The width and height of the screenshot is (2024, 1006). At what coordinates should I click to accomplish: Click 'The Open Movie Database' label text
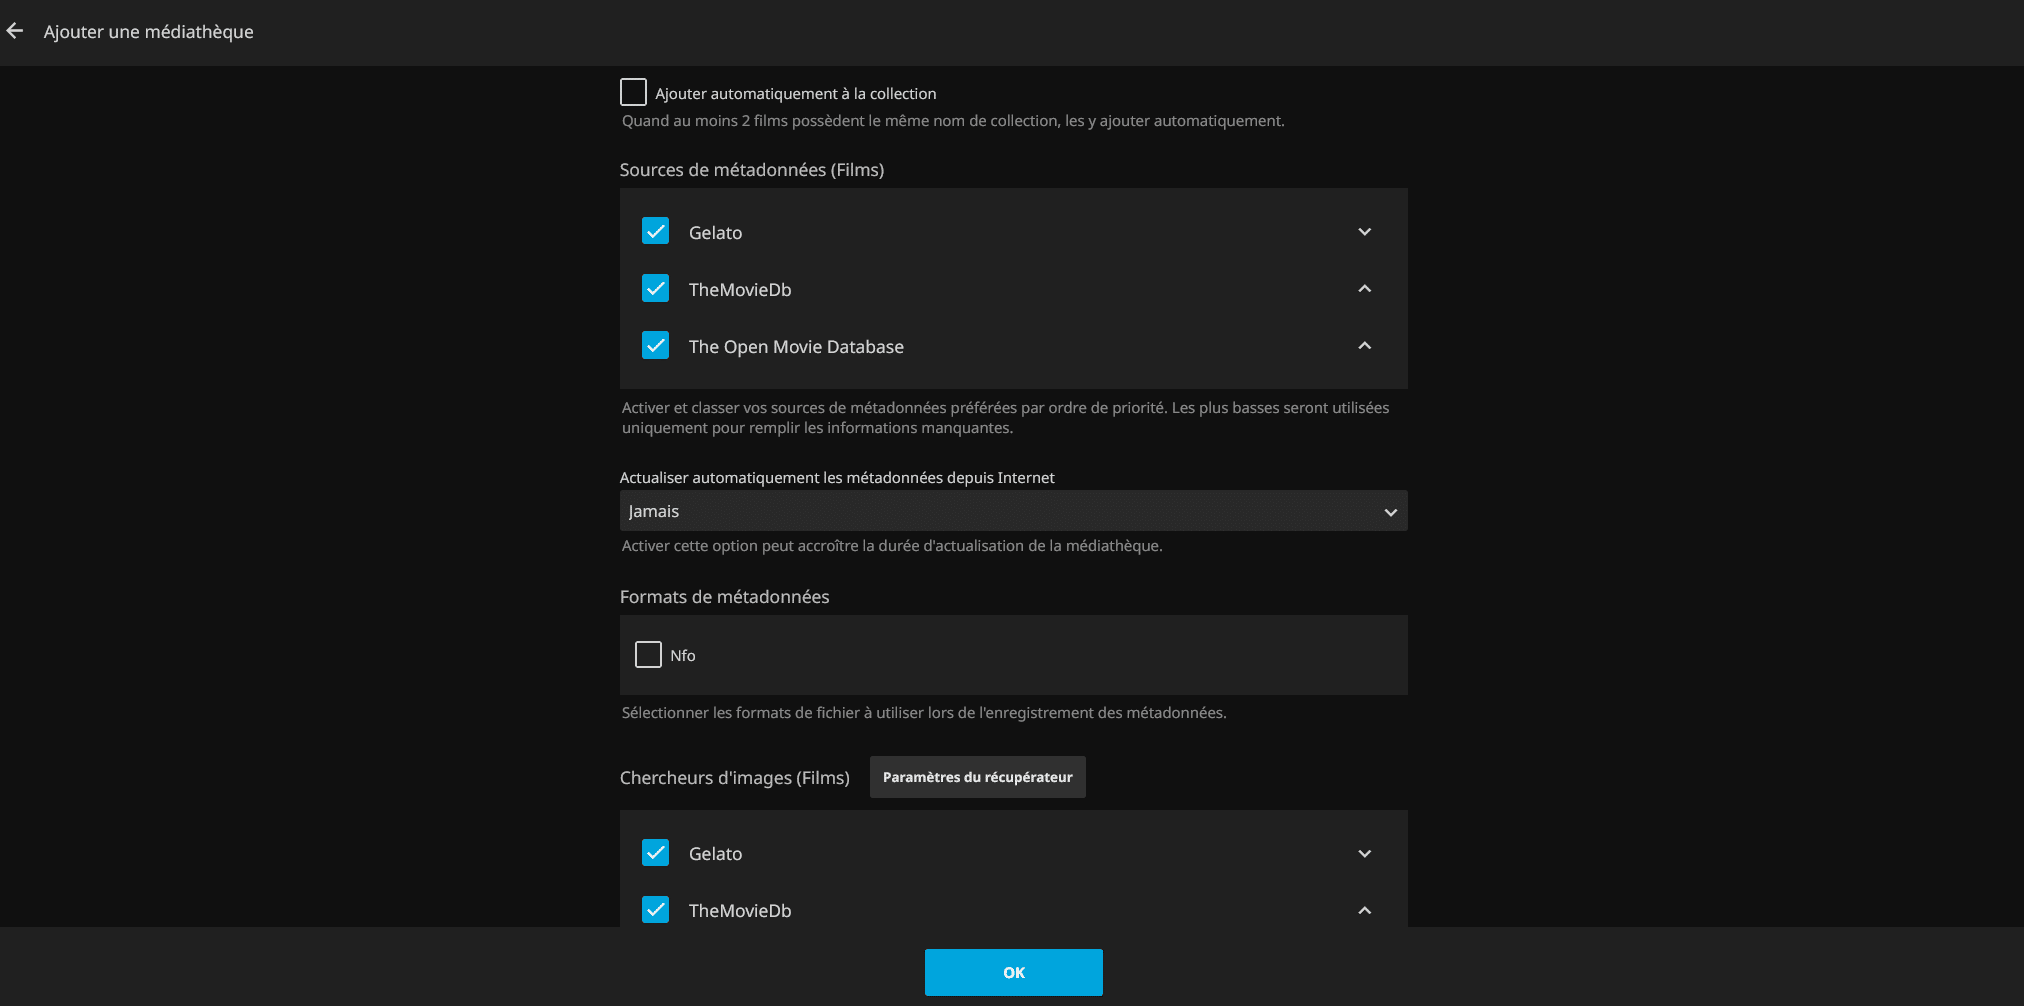pyautogui.click(x=796, y=347)
